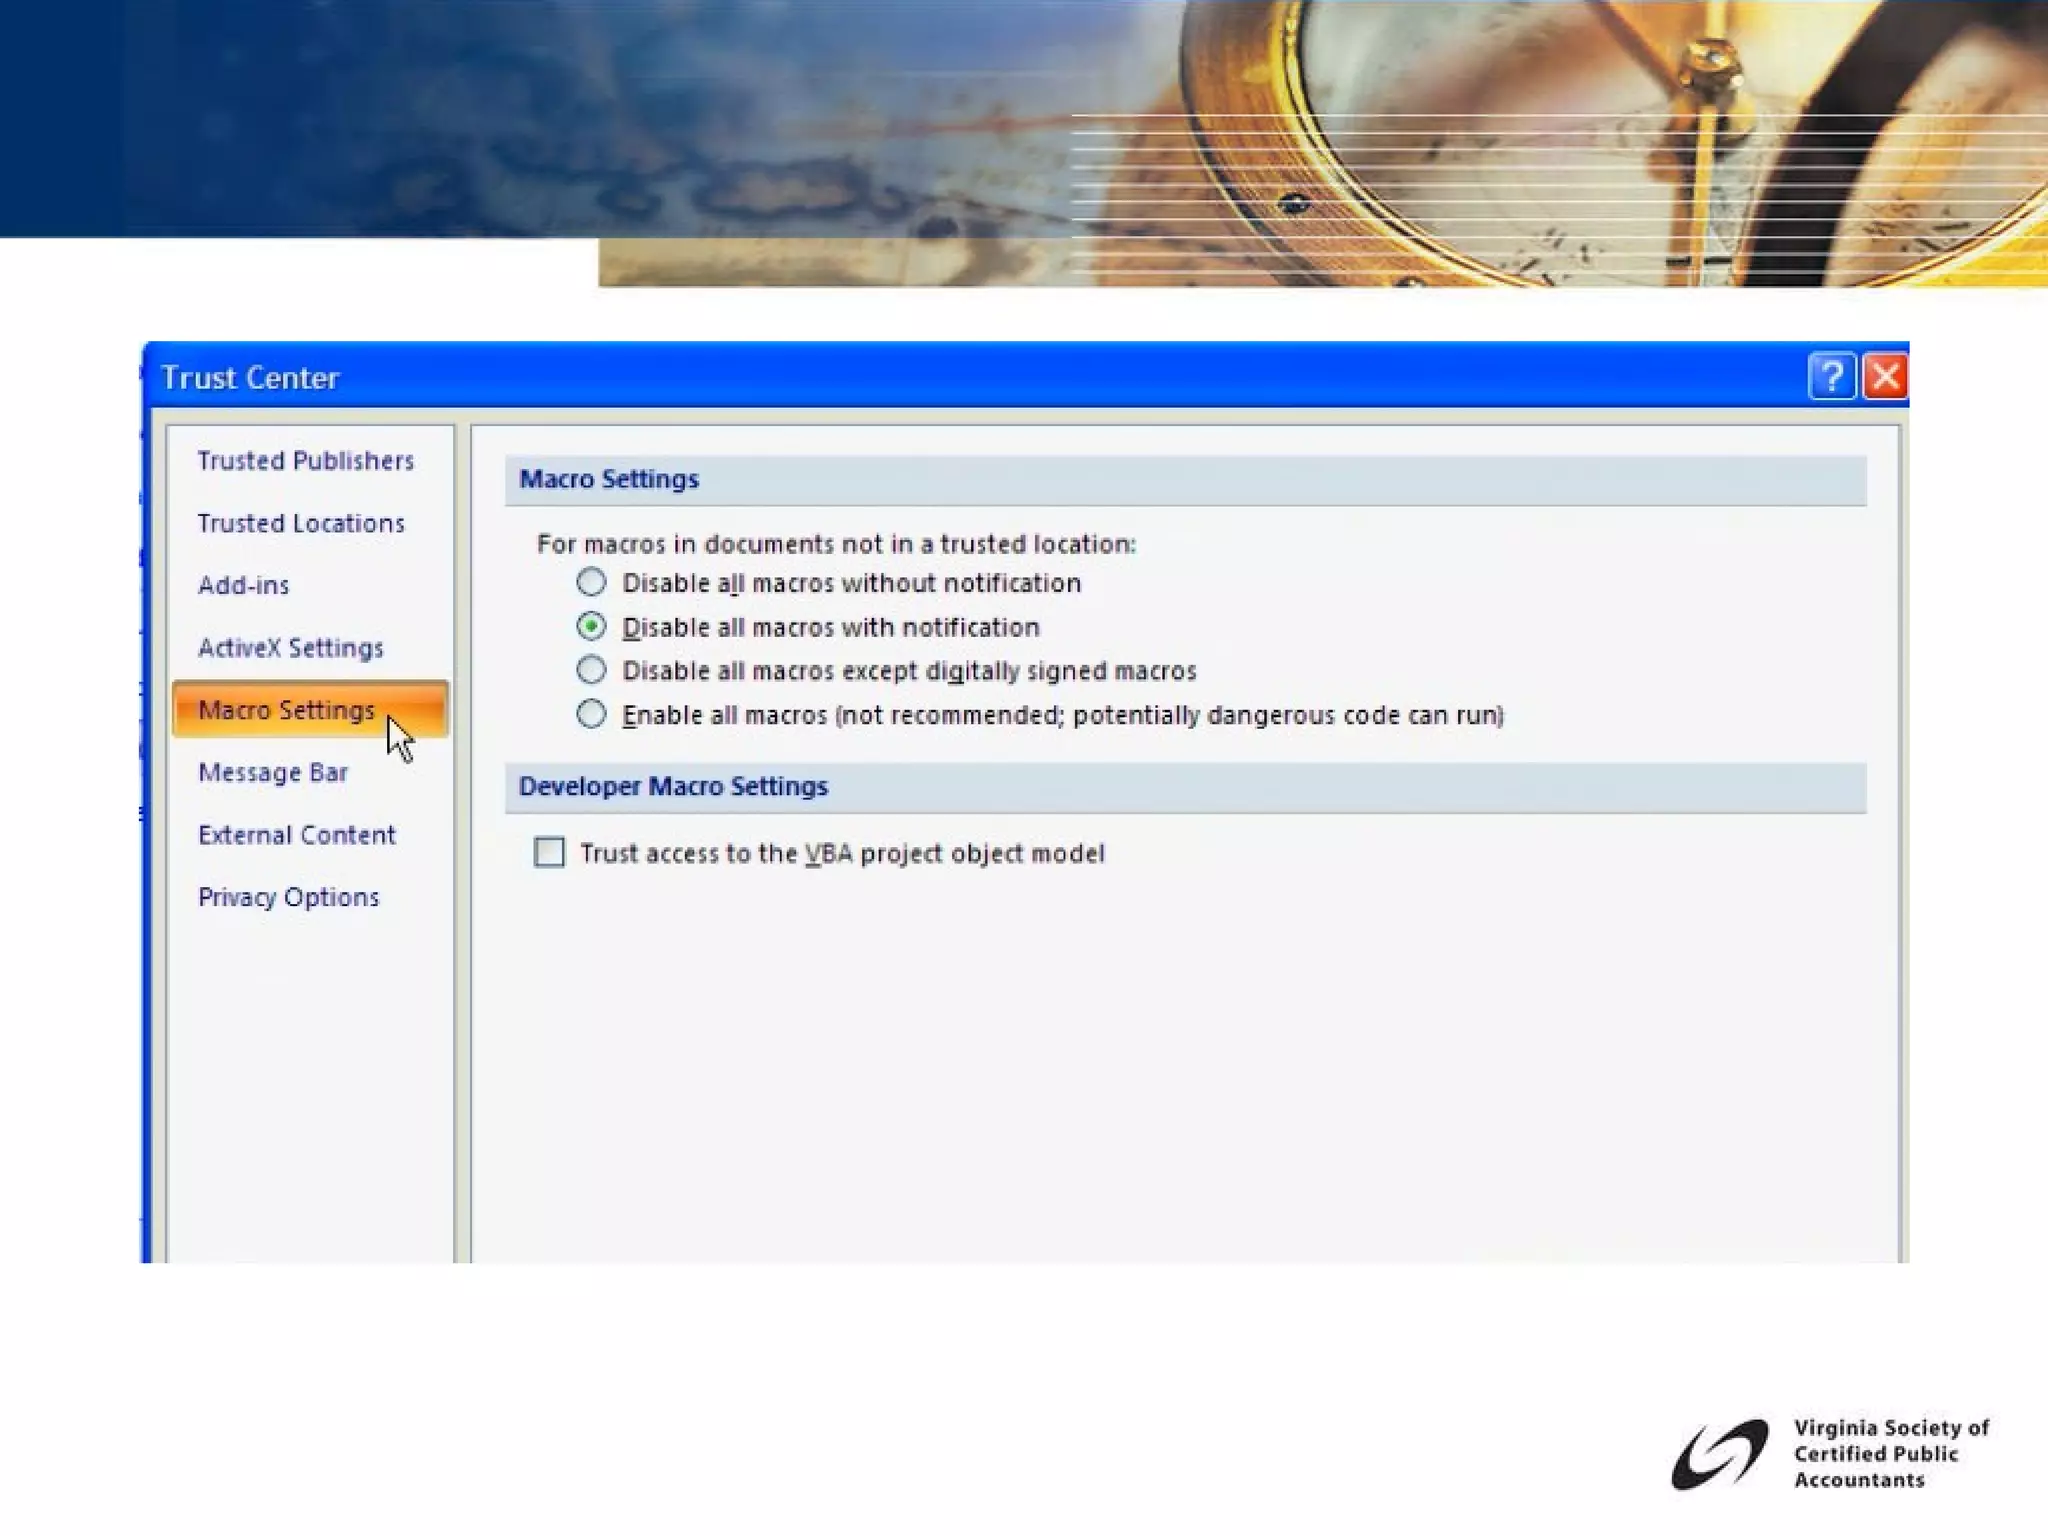Check Trust access to VBA project object model
Viewport: 2048px width, 1536px height.
549,852
